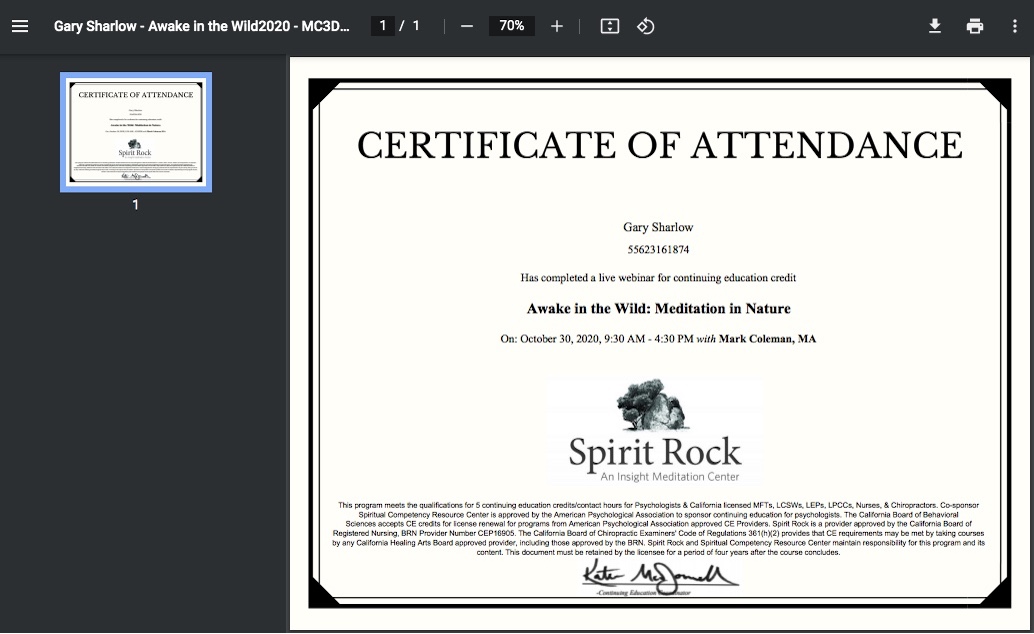Click the thumbnail page label '1'
This screenshot has width=1034, height=634.
click(135, 205)
